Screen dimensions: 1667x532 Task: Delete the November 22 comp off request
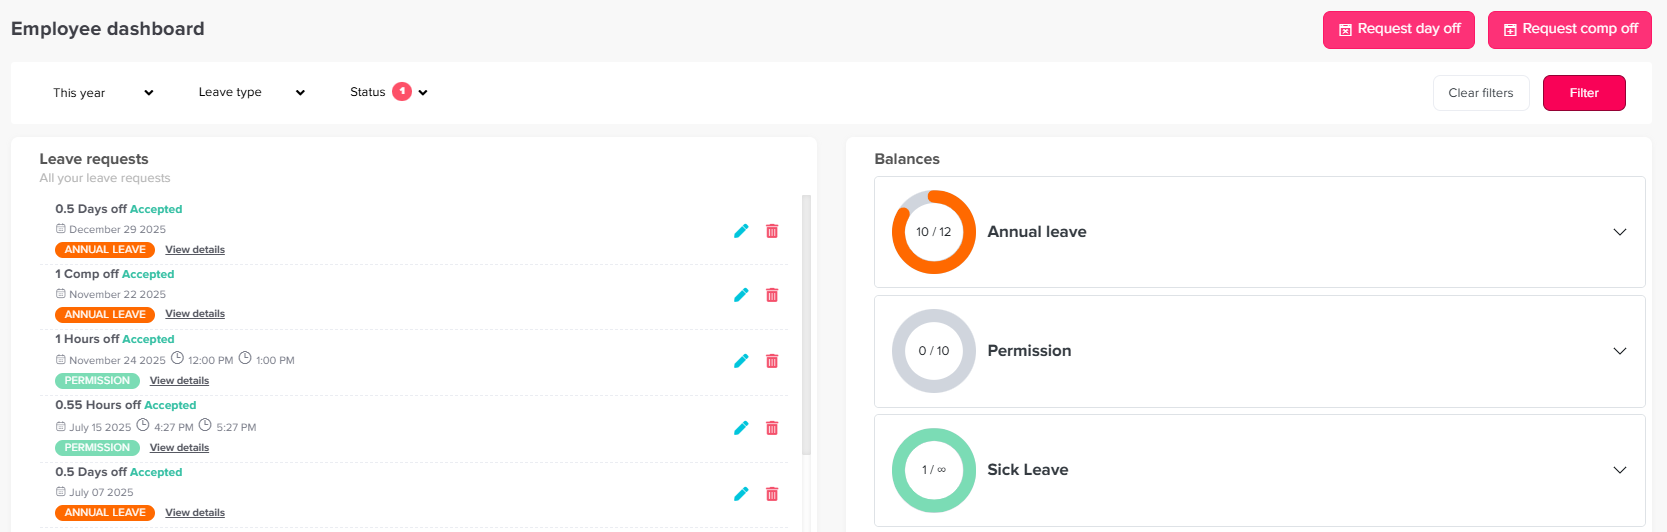(x=772, y=295)
